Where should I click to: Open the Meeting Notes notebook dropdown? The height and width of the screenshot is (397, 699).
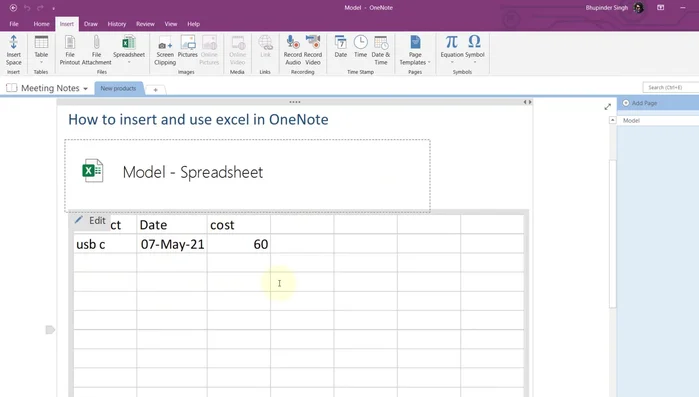point(85,89)
